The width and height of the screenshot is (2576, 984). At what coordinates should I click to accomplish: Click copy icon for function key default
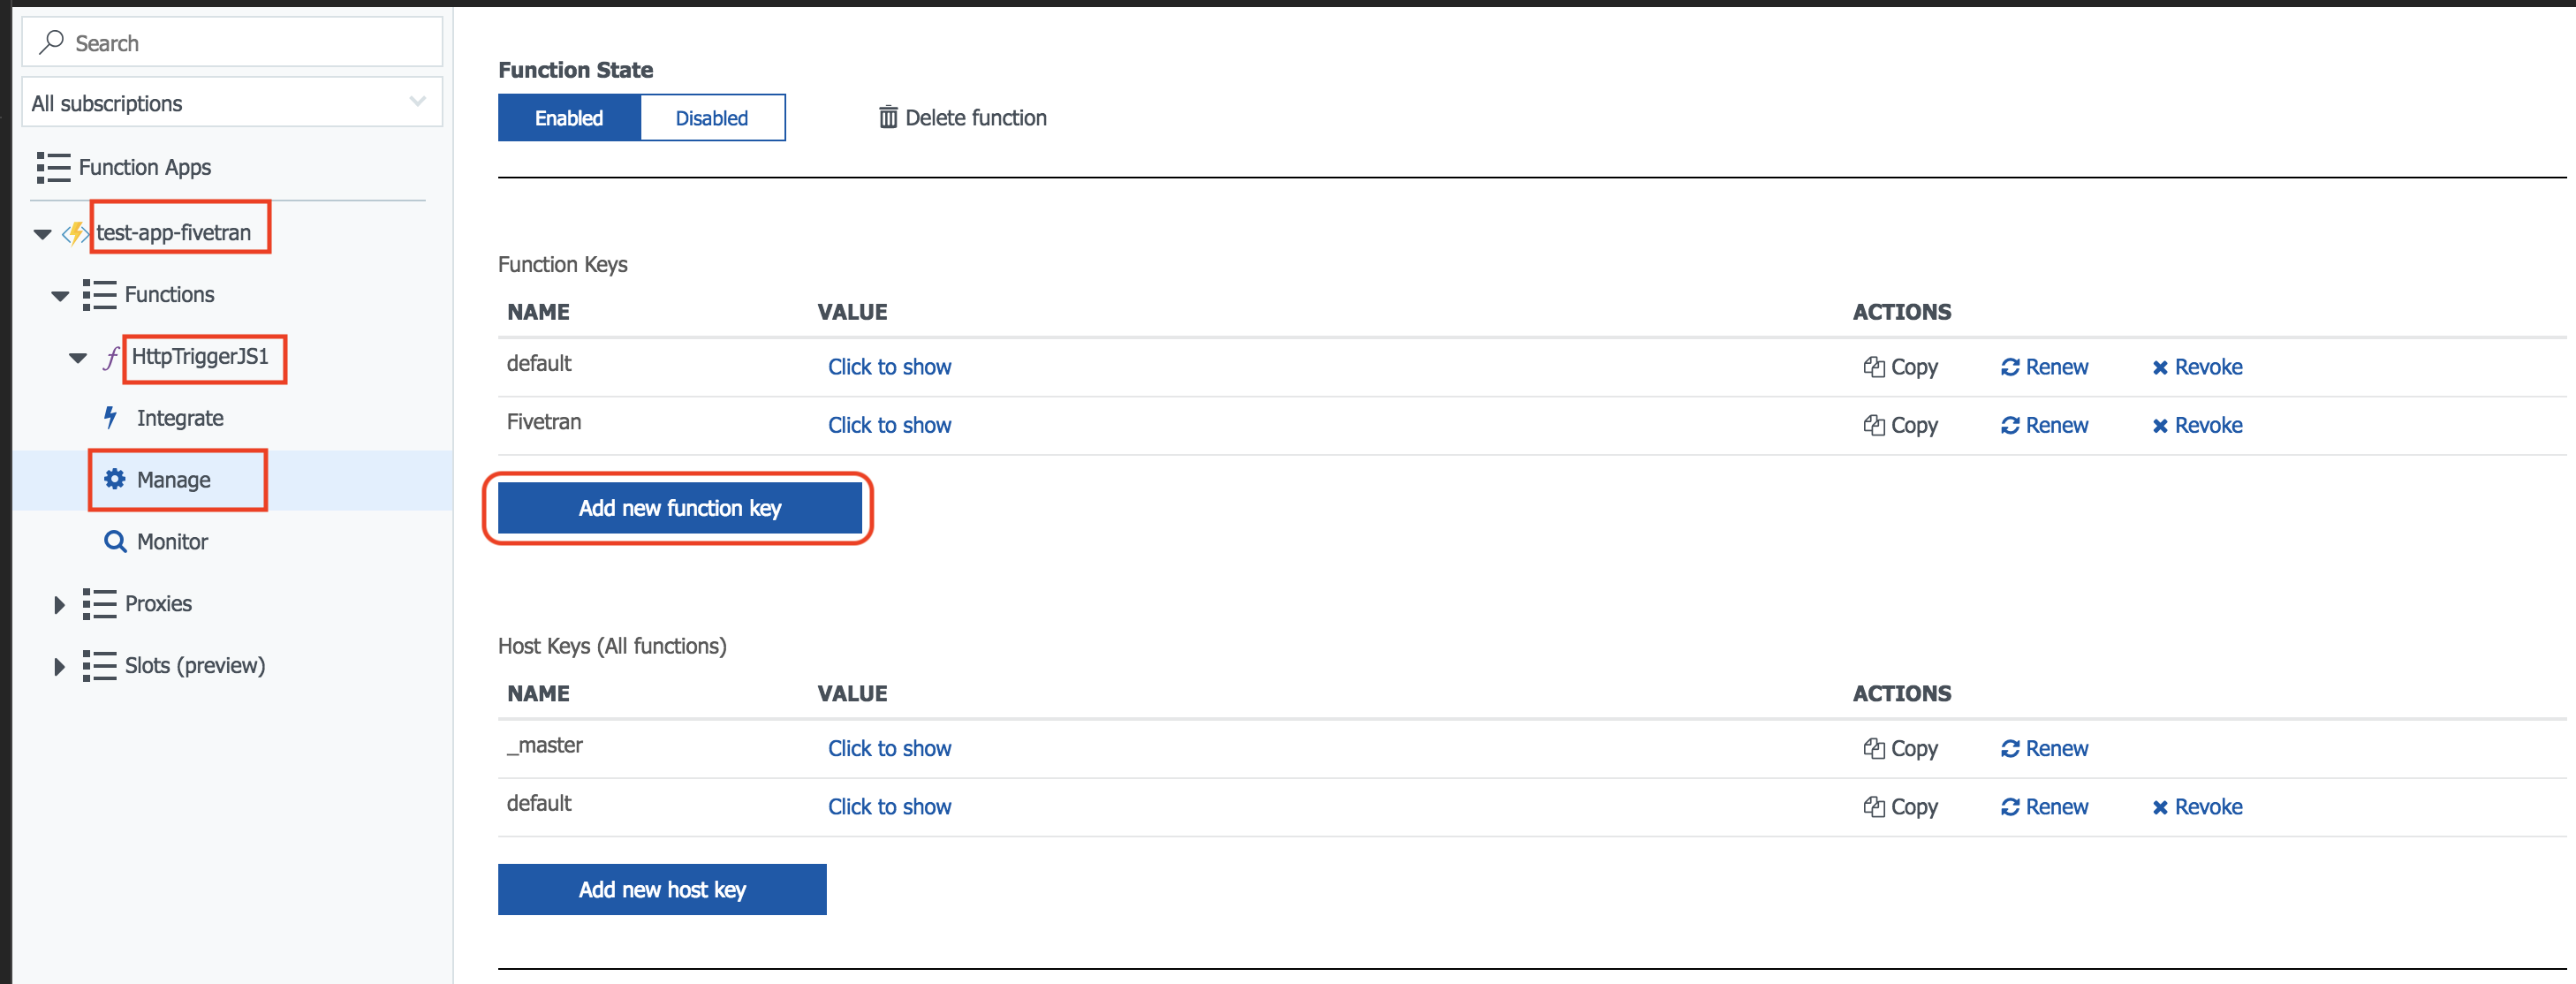(1873, 367)
